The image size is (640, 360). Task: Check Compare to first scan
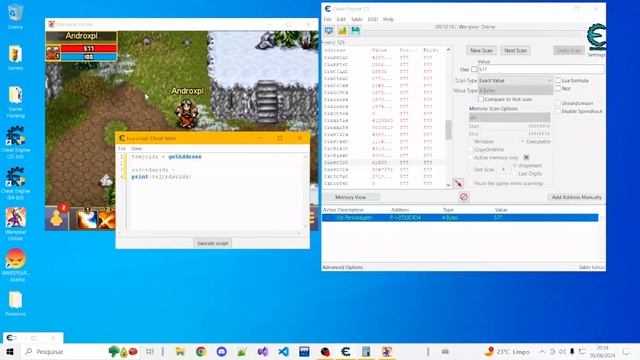480,99
